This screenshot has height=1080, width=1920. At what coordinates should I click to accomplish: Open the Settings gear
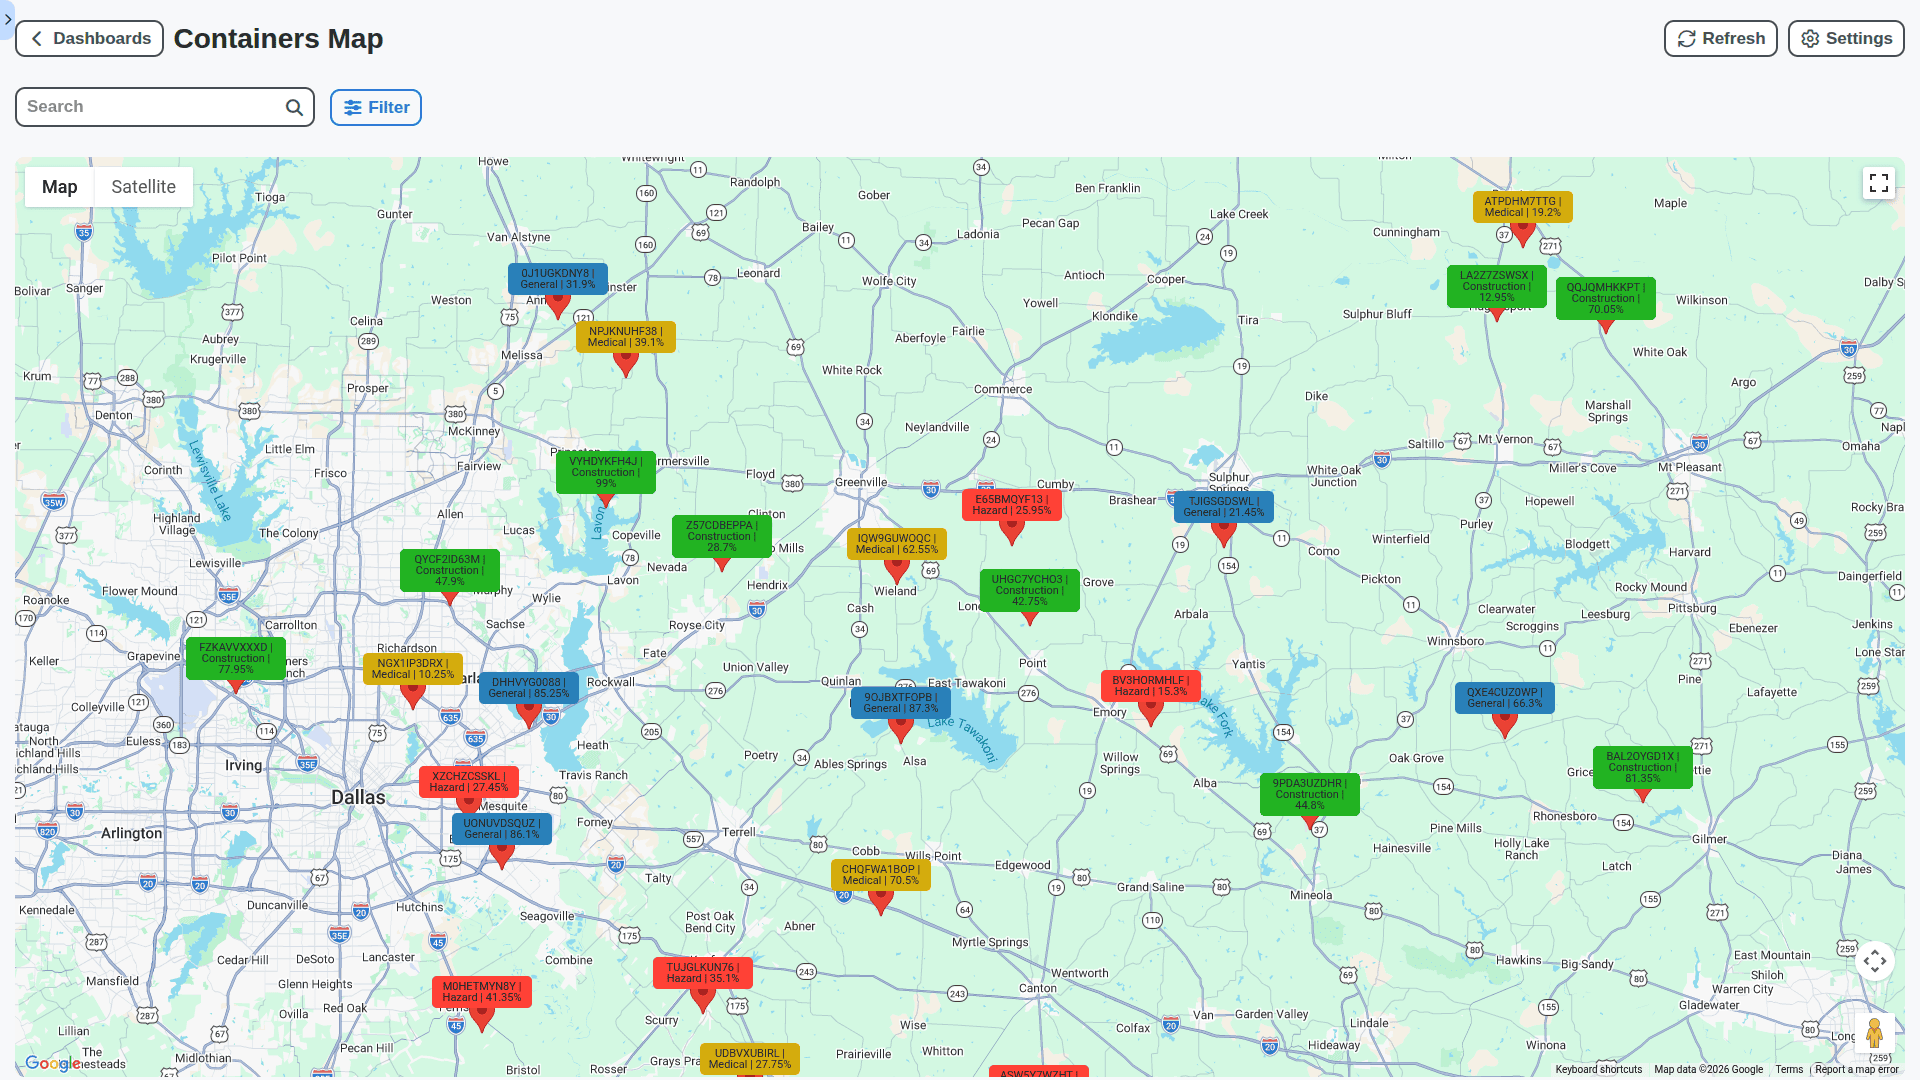coord(1845,38)
